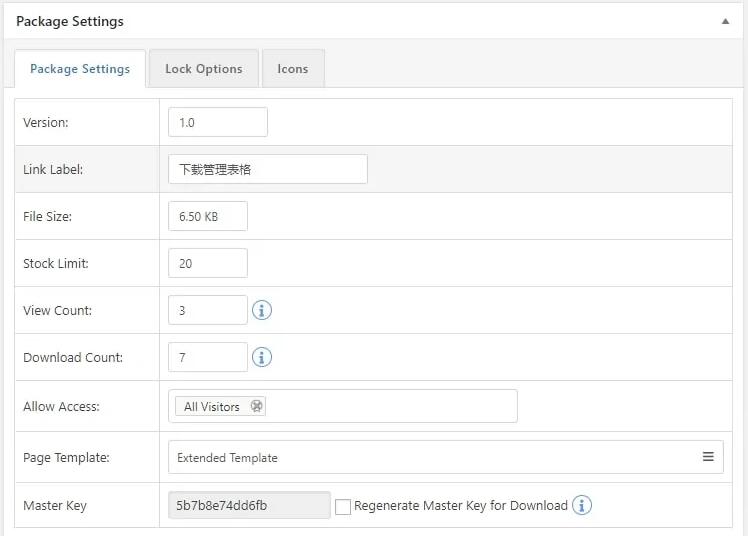Switch to the Package Settings tab
This screenshot has height=536, width=748.
coord(80,69)
